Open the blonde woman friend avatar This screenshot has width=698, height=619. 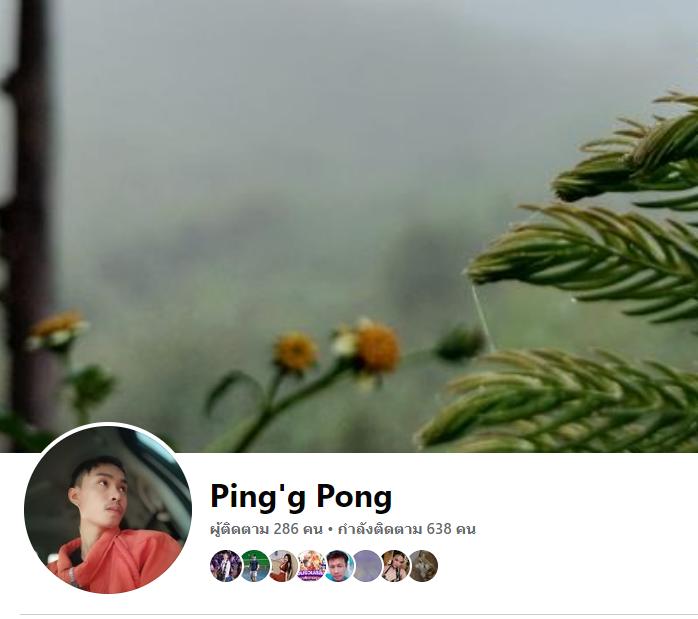coord(395,566)
